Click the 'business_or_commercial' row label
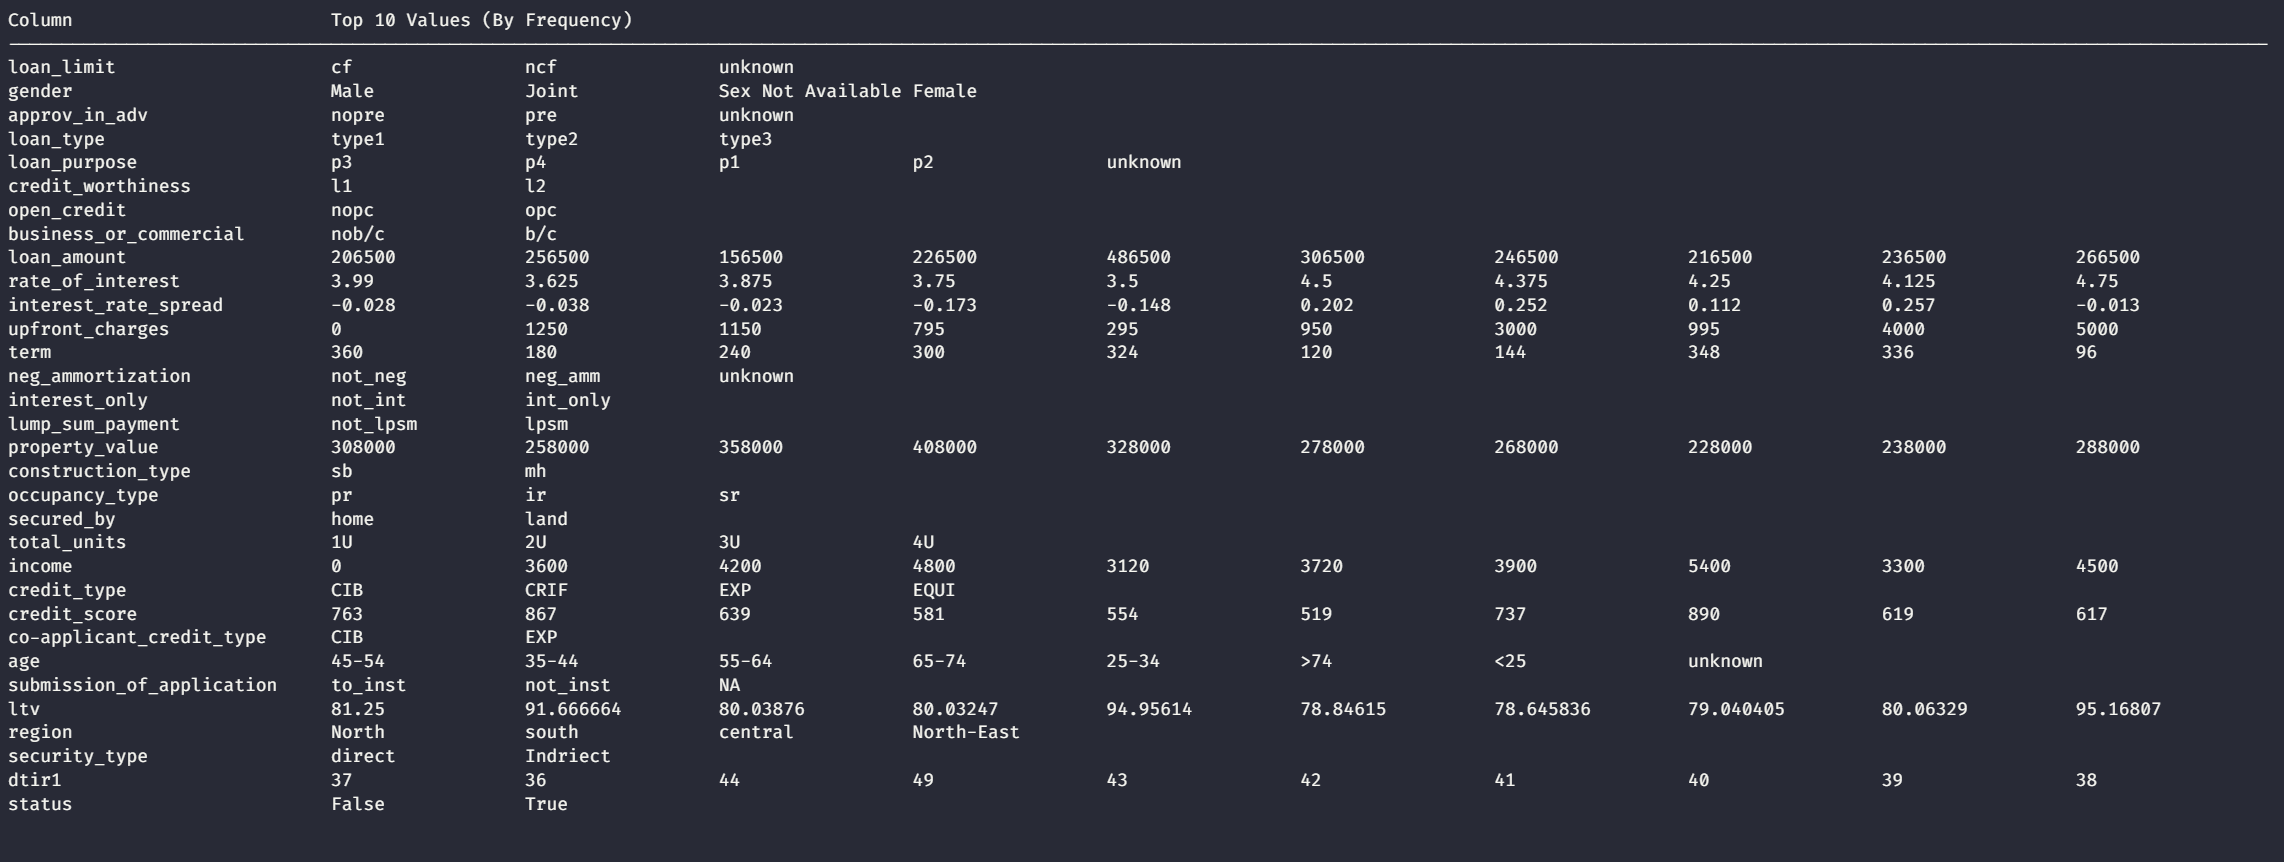 click(126, 234)
